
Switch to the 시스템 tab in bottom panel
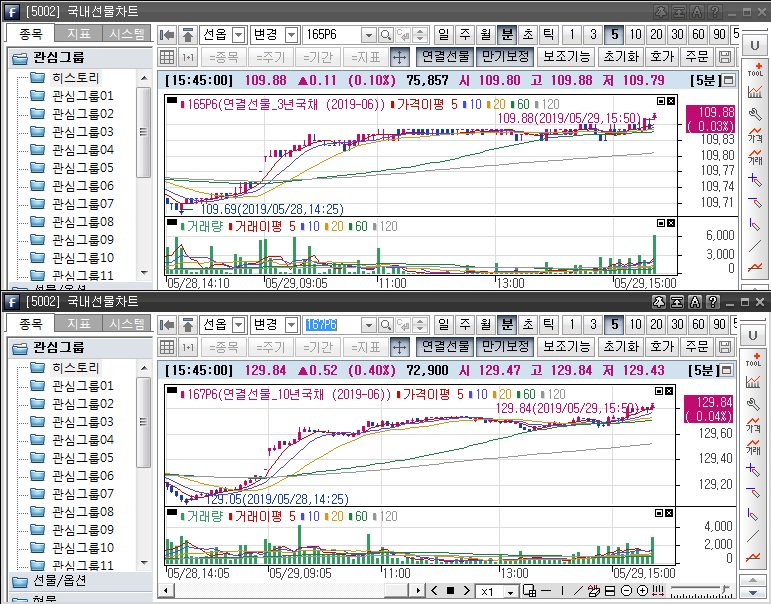(x=126, y=323)
